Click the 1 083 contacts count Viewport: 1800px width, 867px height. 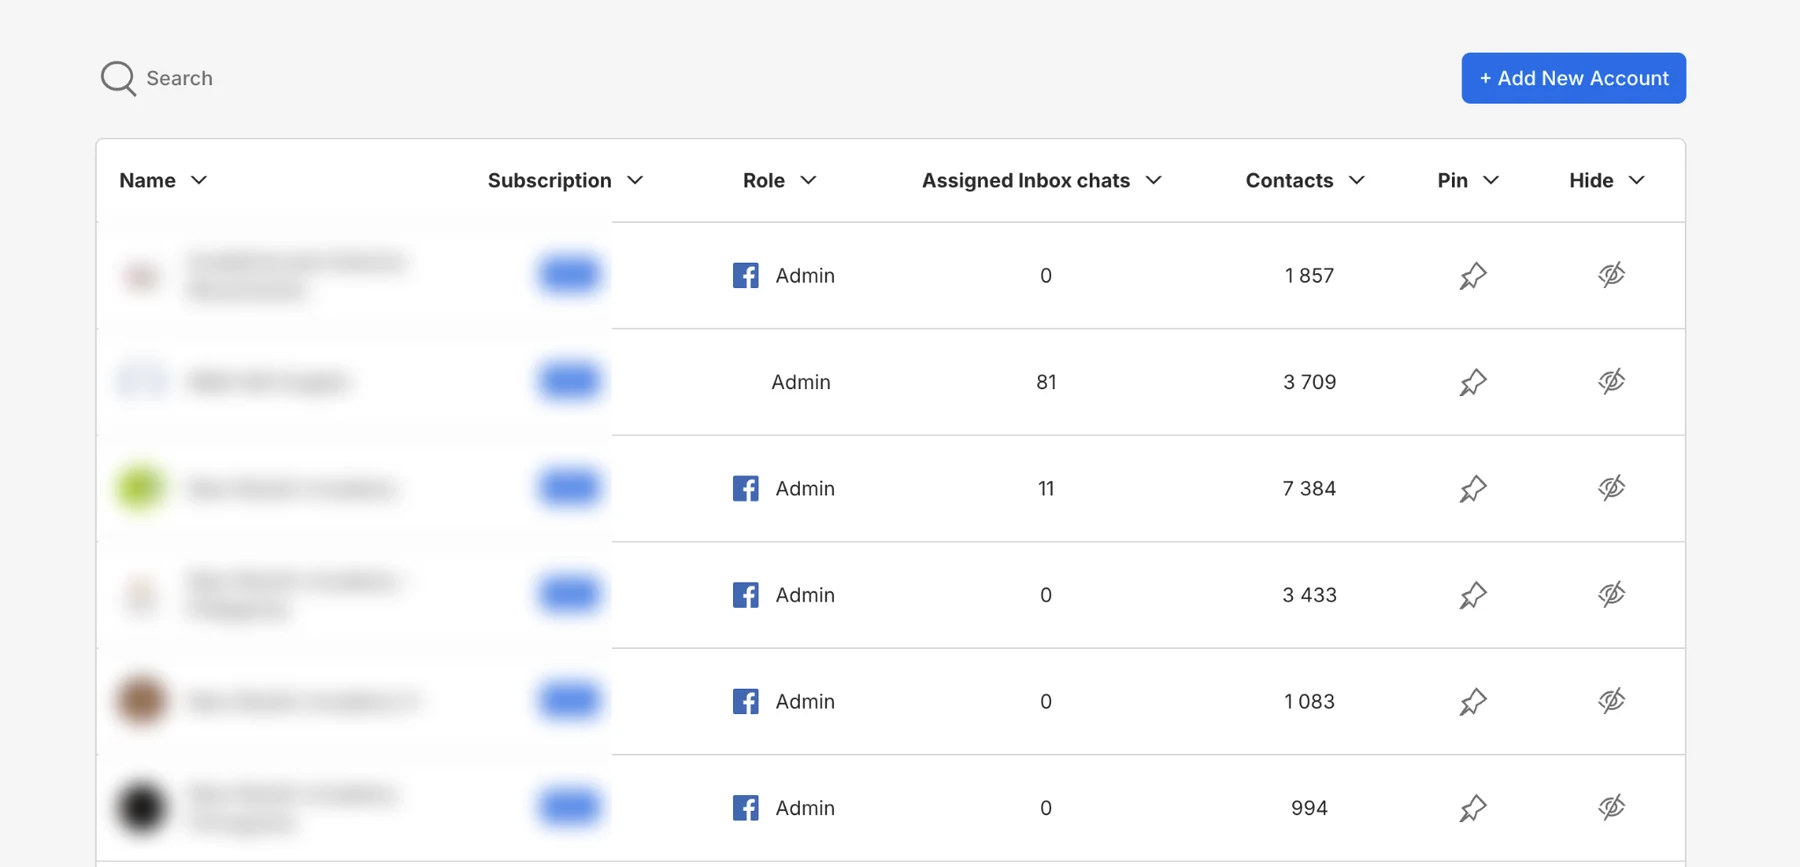tap(1309, 701)
